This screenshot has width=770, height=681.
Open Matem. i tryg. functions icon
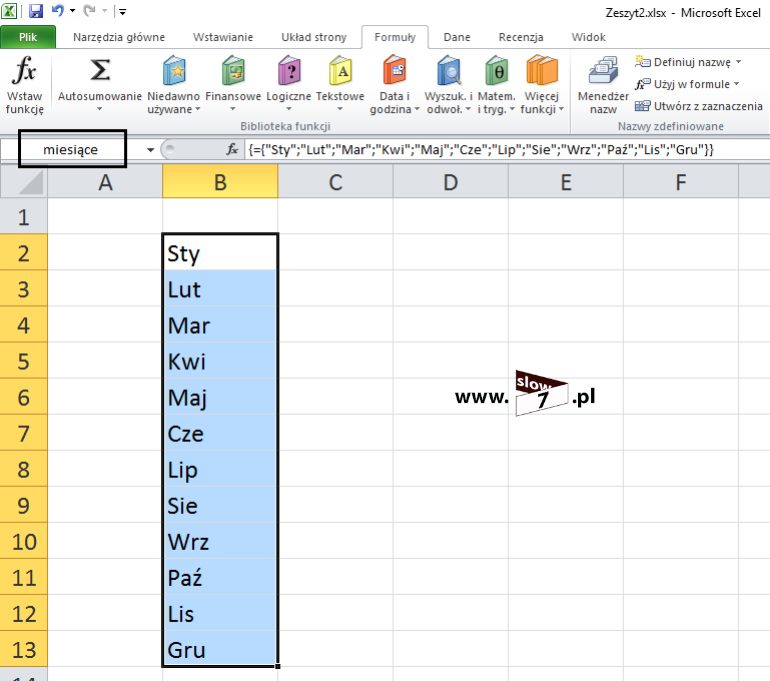pos(496,70)
